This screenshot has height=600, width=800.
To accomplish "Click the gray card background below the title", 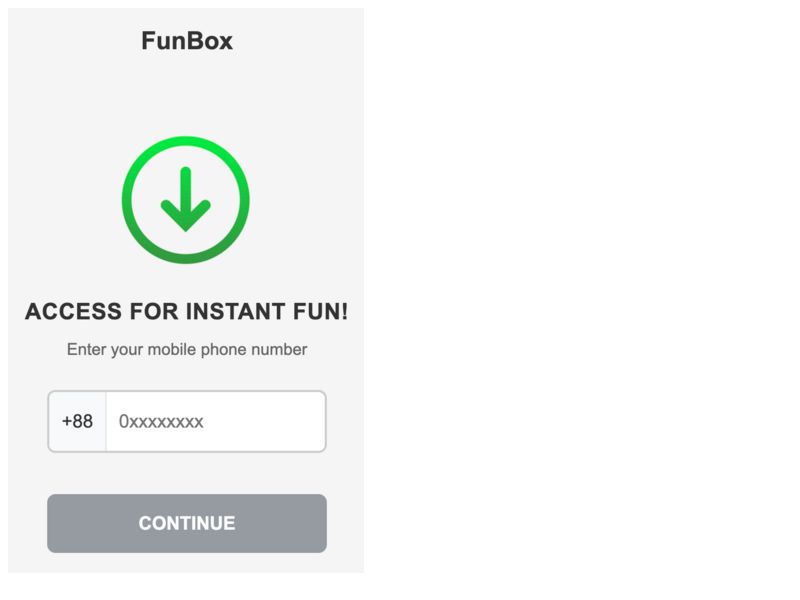I will 187,92.
